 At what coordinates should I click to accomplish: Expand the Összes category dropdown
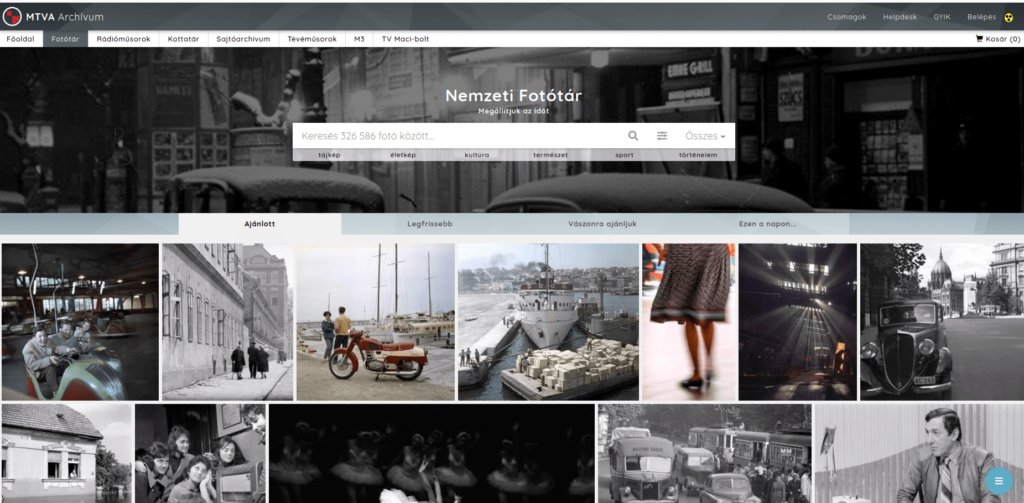pos(705,135)
